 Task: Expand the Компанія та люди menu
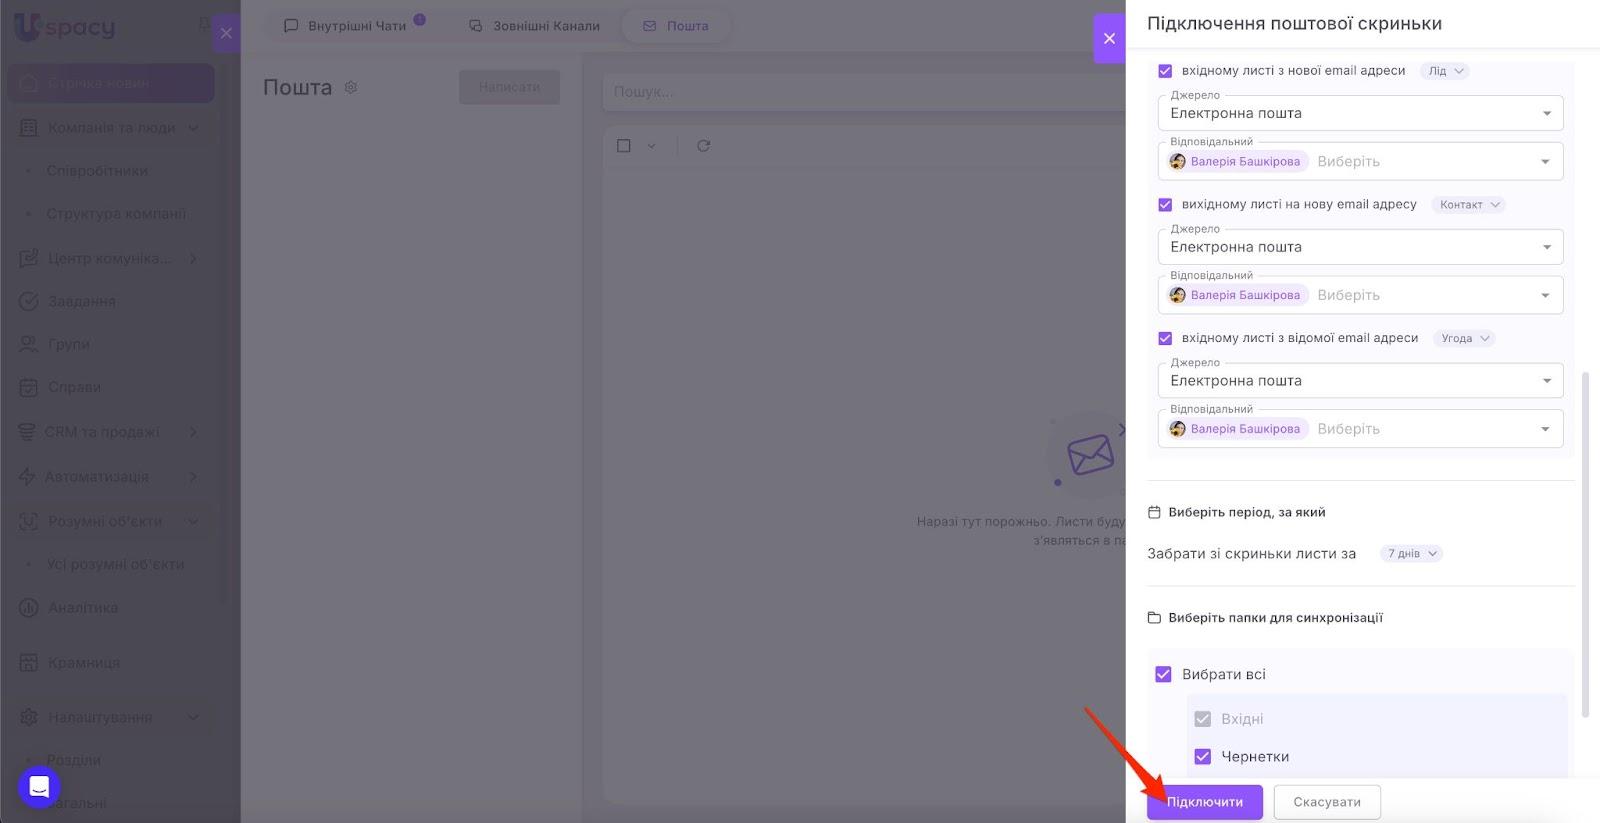(x=111, y=128)
